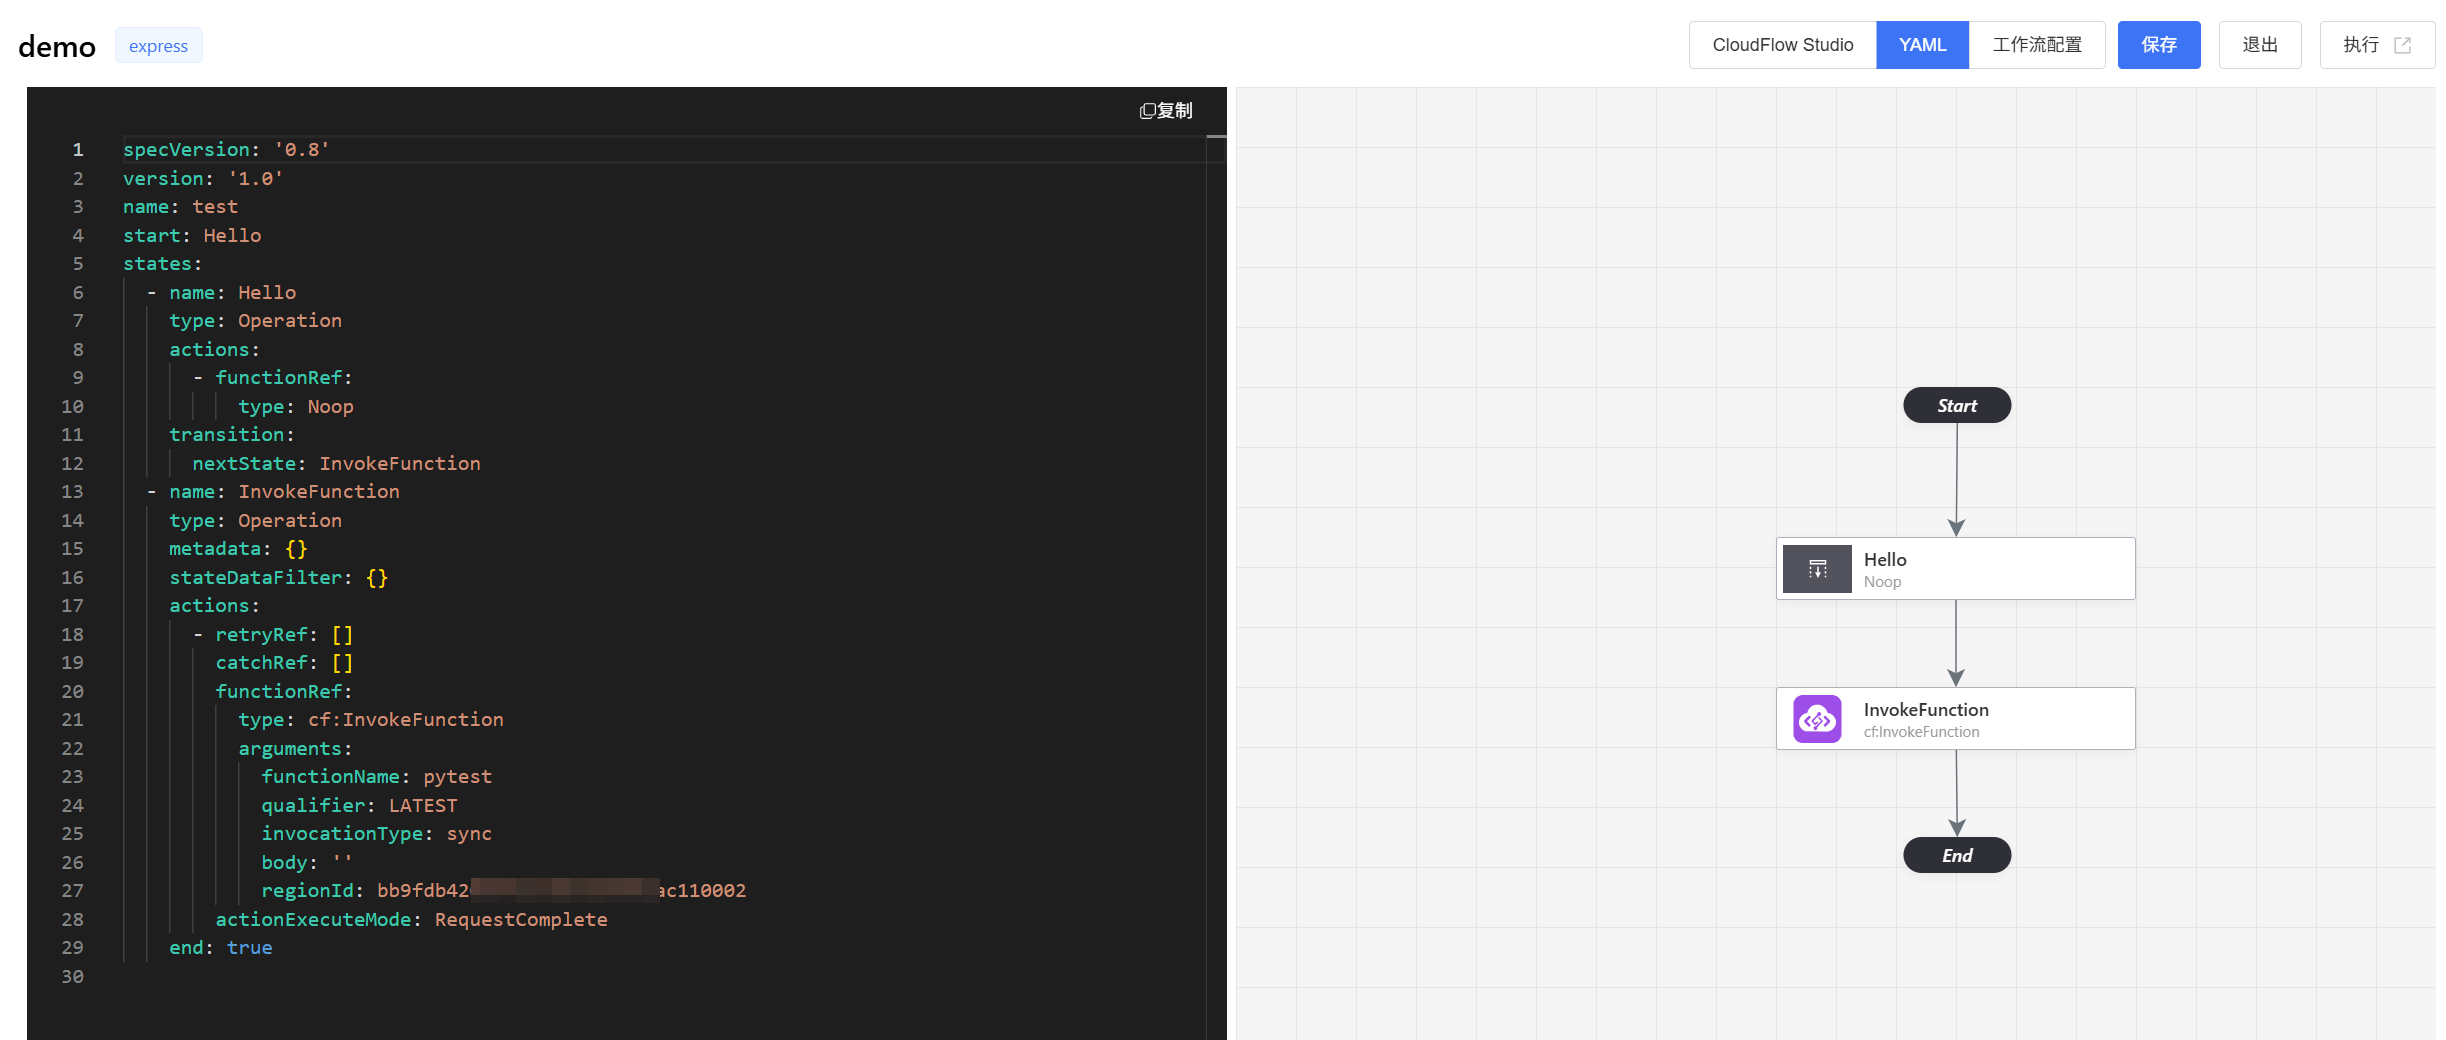The image size is (2446, 1040).
Task: Click the body: '' line
Action: [x=307, y=862]
